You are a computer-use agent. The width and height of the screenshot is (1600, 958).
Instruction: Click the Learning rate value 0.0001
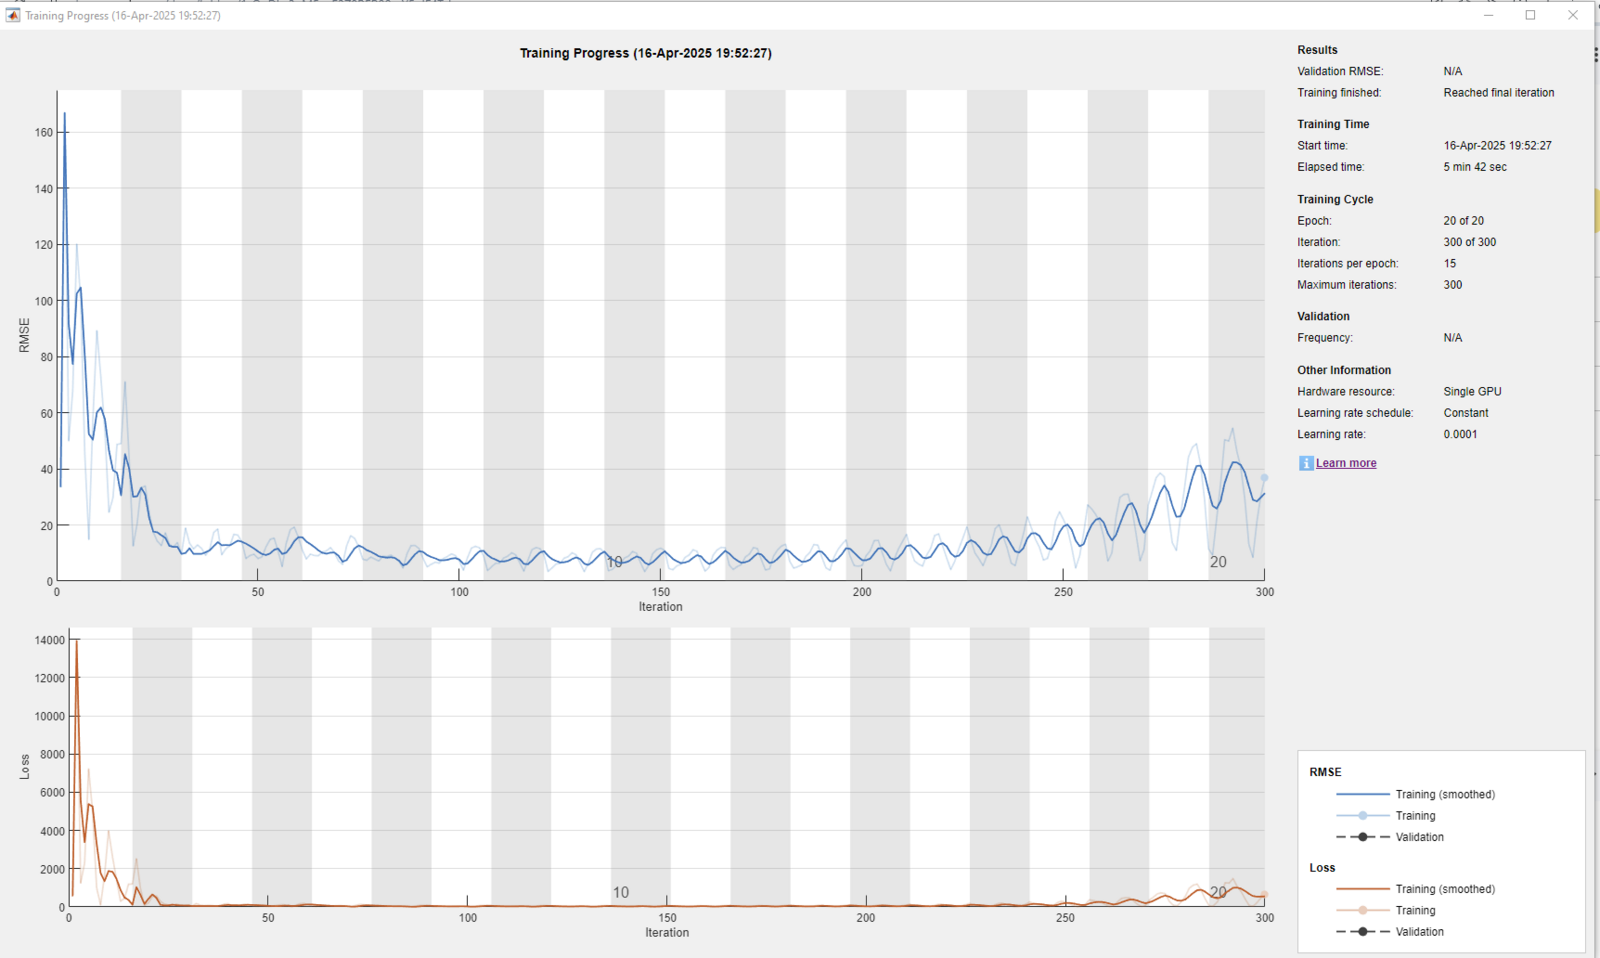tap(1460, 434)
